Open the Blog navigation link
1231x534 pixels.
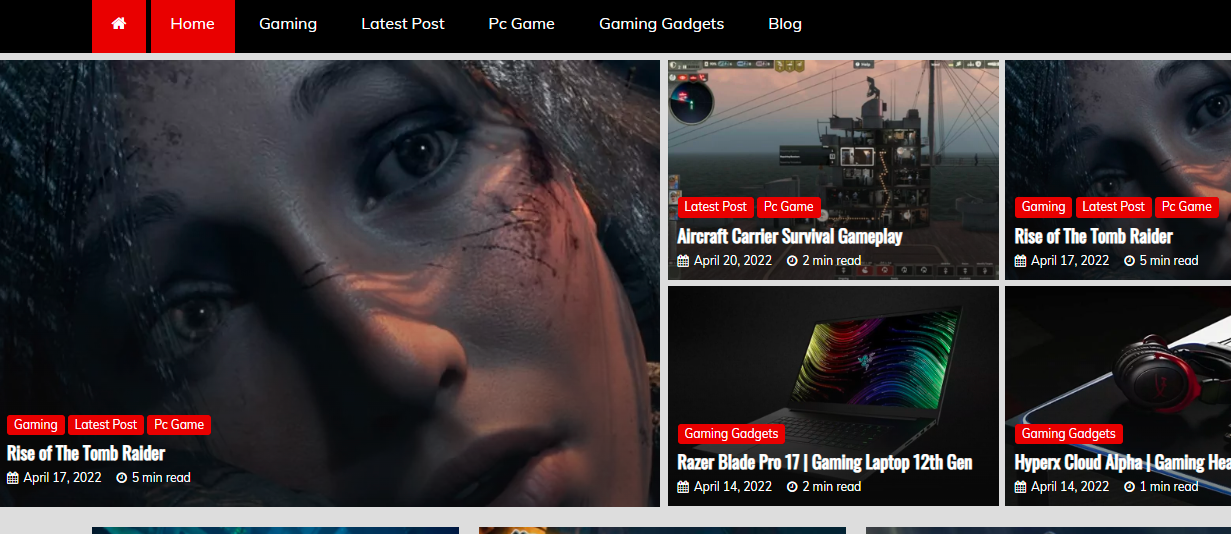coord(784,24)
